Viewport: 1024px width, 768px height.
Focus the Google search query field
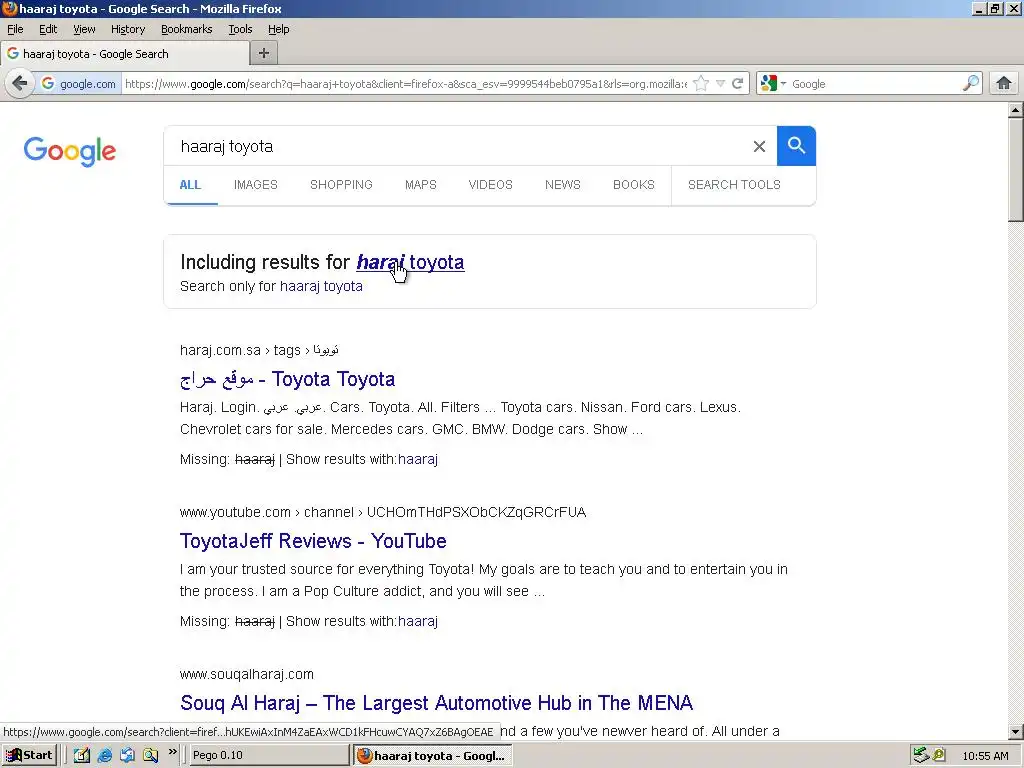pyautogui.click(x=457, y=146)
